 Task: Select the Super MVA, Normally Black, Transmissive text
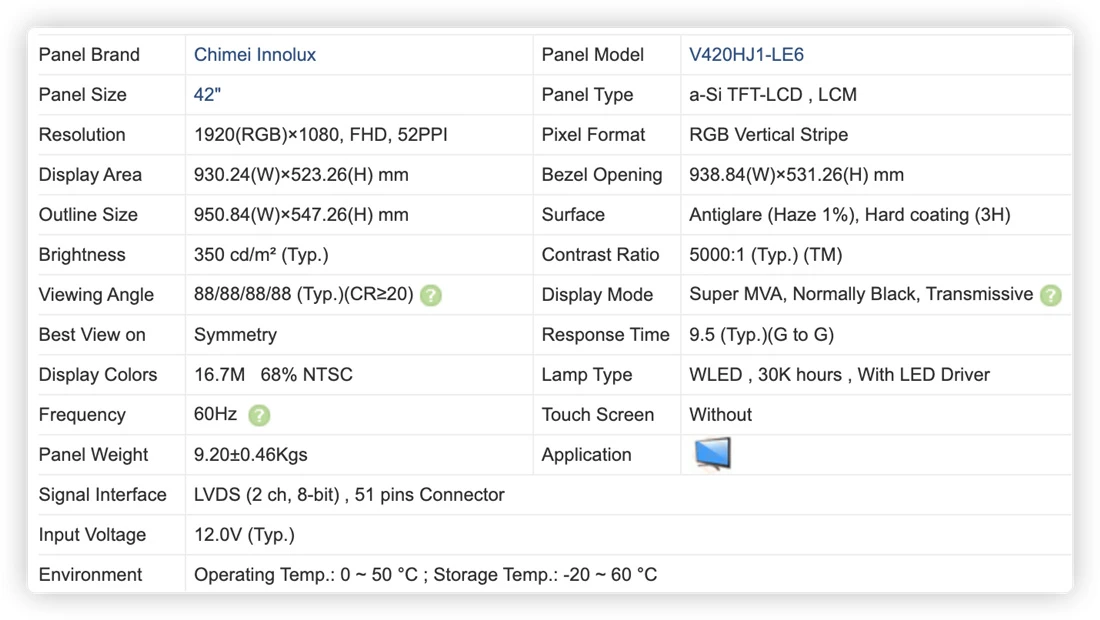tap(861, 294)
